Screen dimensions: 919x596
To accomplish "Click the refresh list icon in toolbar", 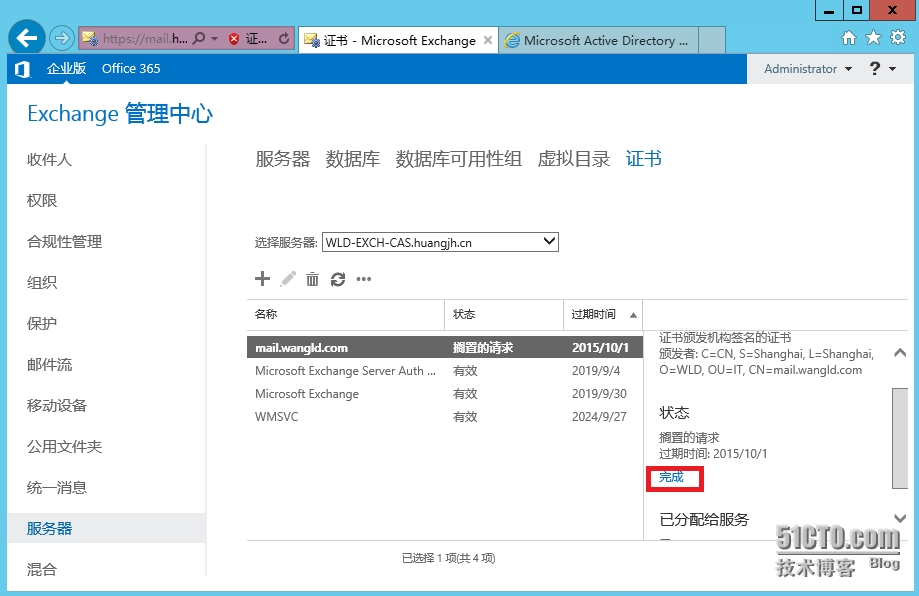I will pyautogui.click(x=338, y=280).
